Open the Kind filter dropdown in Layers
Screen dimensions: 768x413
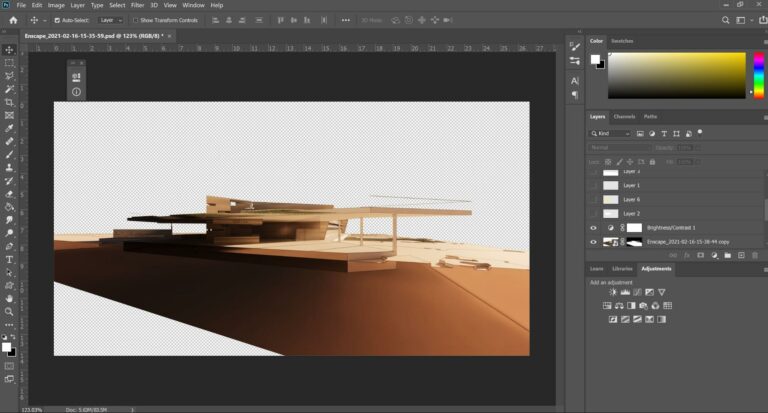[x=610, y=133]
